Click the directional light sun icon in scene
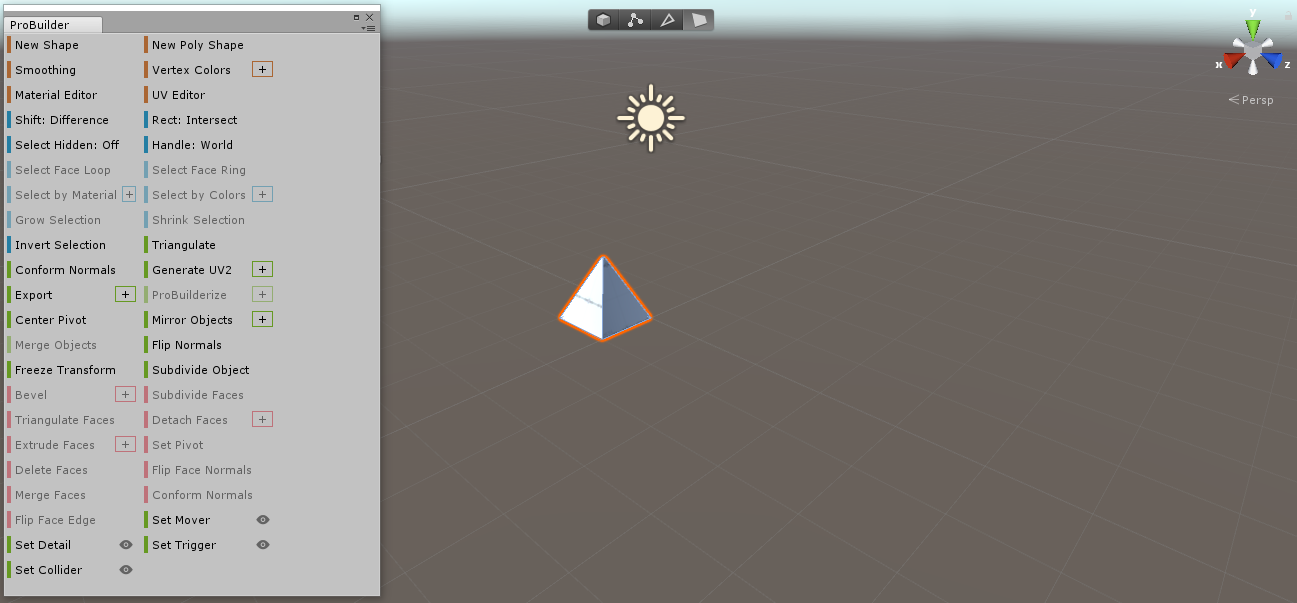This screenshot has width=1297, height=603. (x=650, y=118)
